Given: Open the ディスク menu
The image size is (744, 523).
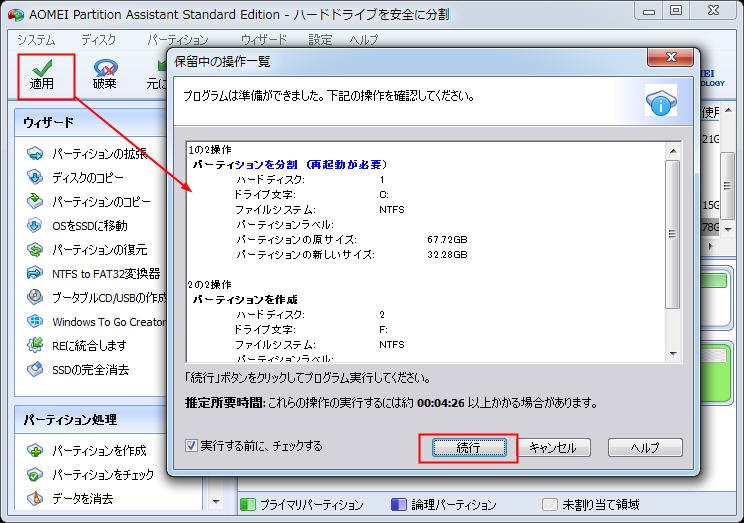Looking at the screenshot, I should pos(98,40).
